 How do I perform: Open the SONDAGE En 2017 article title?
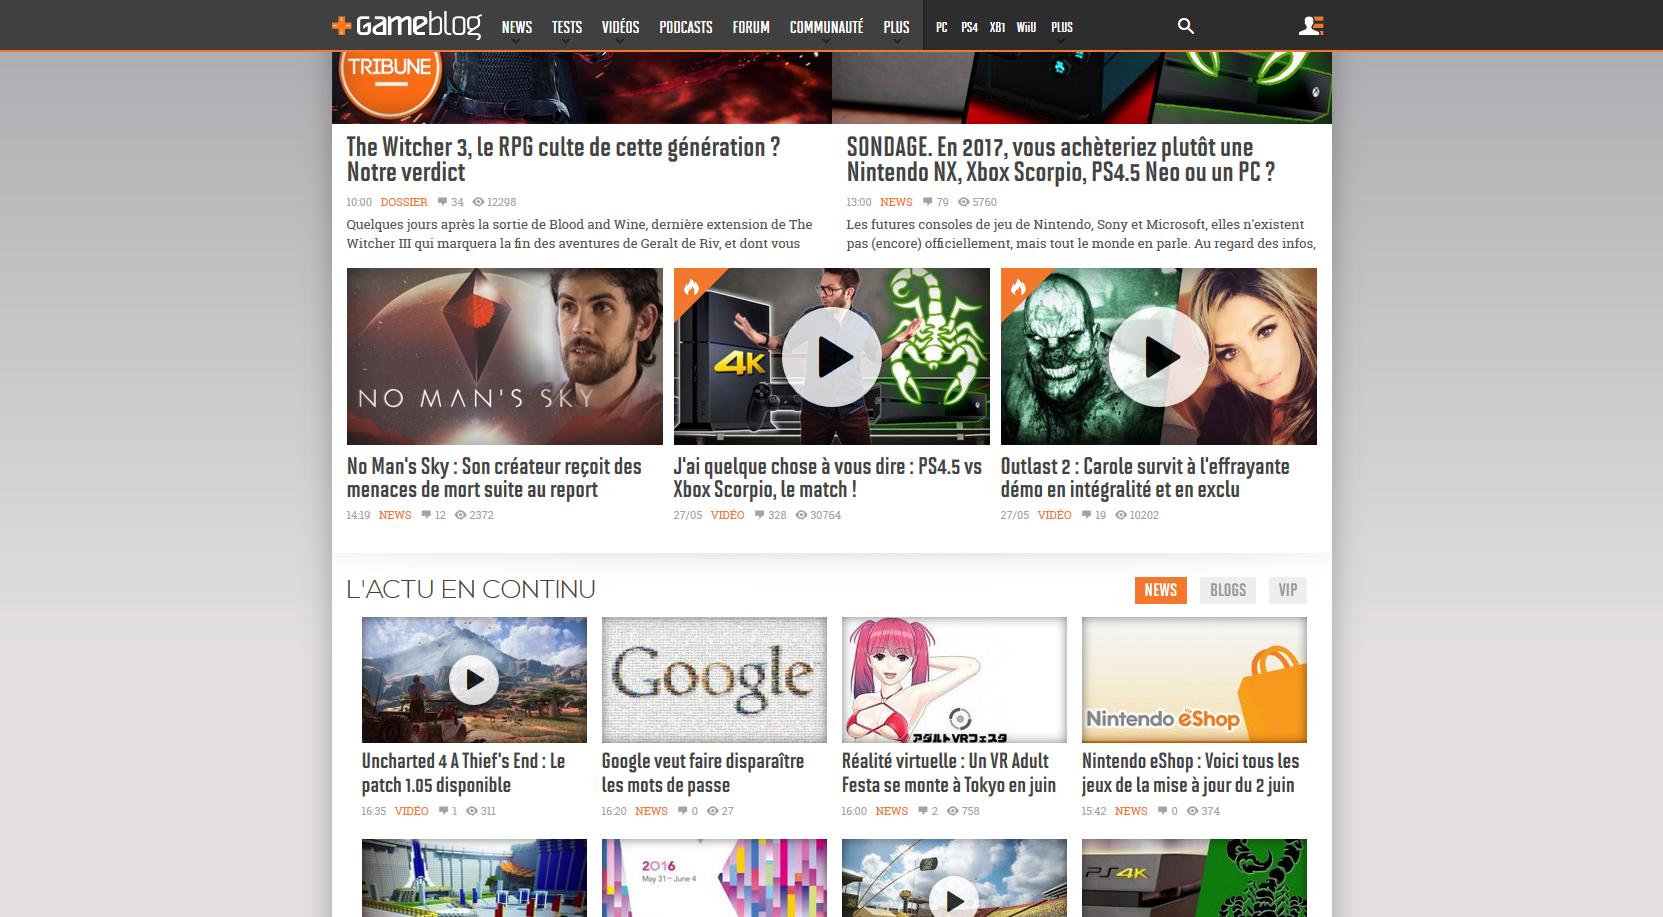click(1061, 159)
